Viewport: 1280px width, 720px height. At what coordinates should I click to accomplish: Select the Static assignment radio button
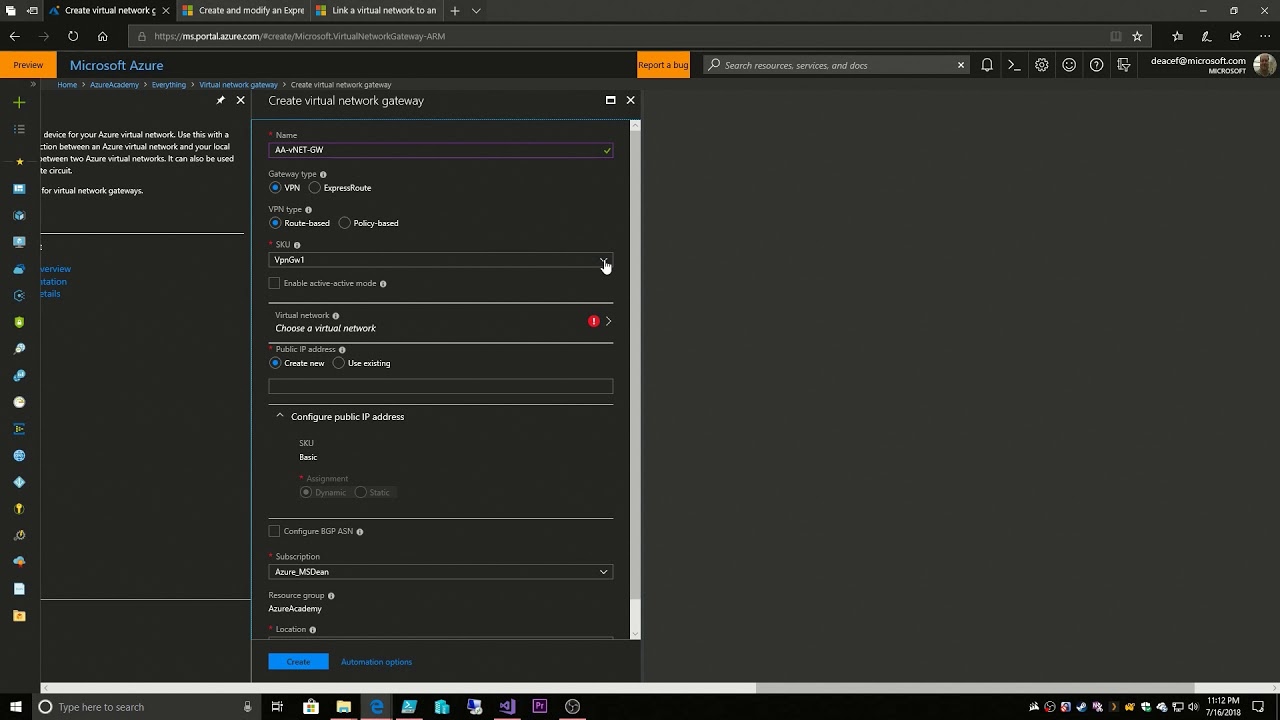click(361, 493)
